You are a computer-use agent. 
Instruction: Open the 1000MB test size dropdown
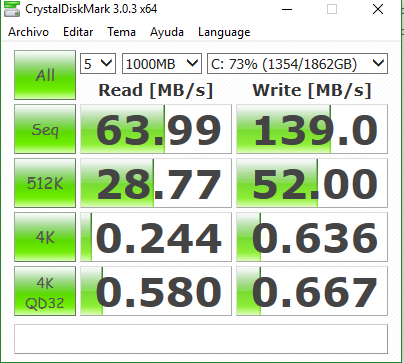[x=162, y=63]
